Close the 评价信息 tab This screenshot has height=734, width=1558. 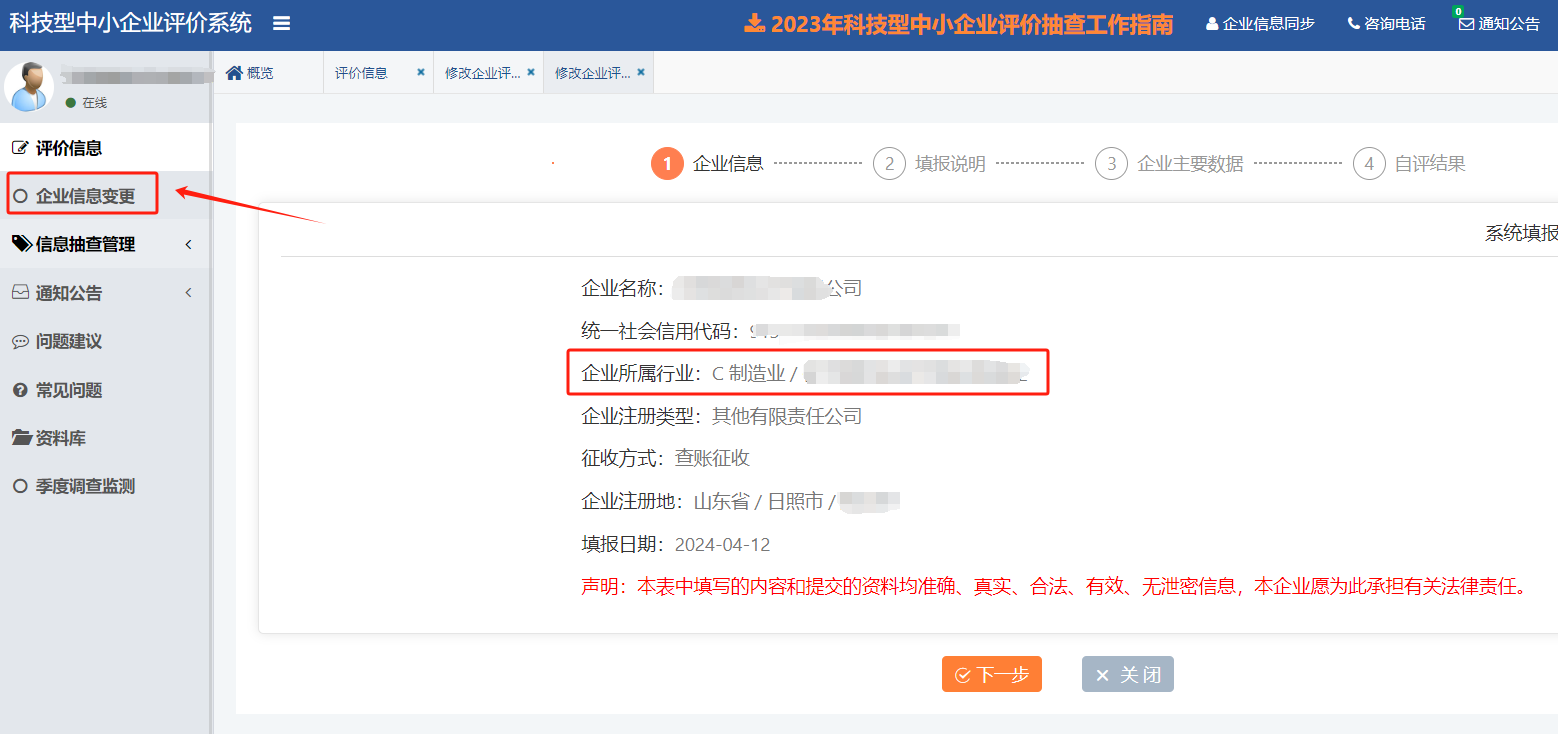(421, 72)
